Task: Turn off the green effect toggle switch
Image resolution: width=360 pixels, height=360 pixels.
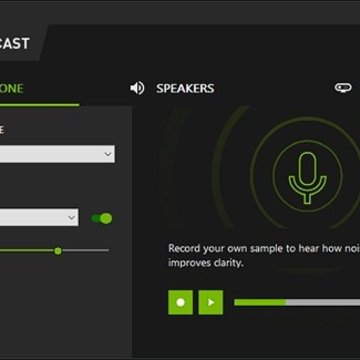Action: (102, 219)
